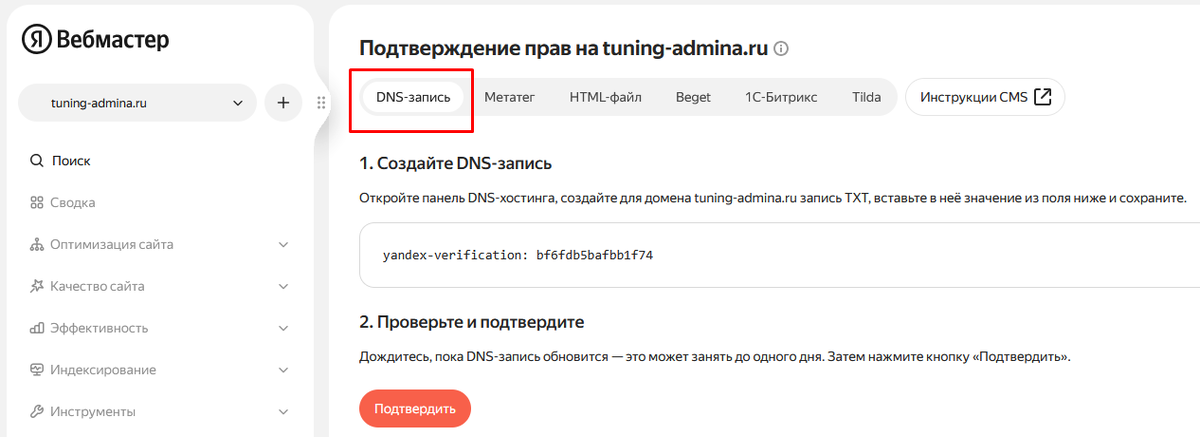Select the HTML-файл verification tab

[x=605, y=98]
